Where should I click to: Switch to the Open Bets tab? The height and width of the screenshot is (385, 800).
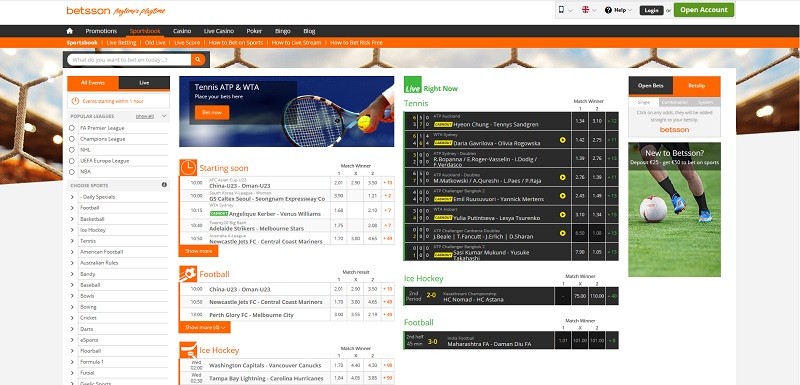651,86
